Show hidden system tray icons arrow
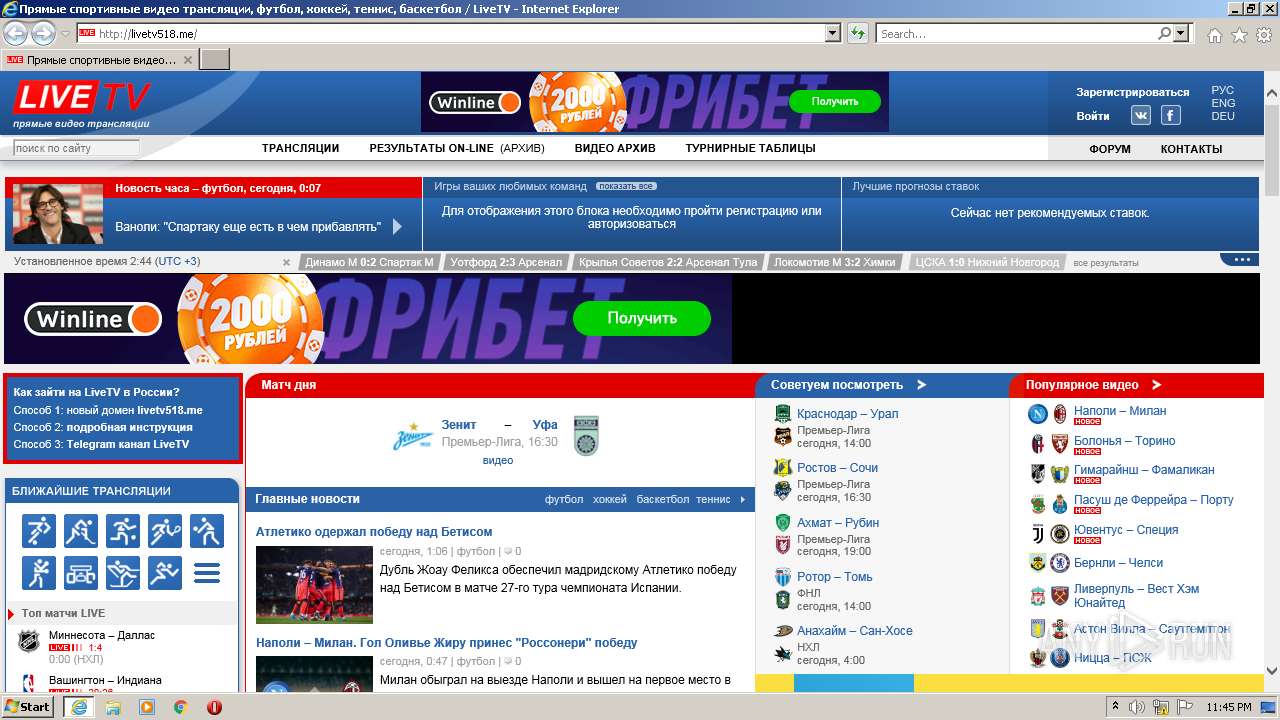This screenshot has height=720, width=1280. pyautogui.click(x=1115, y=707)
